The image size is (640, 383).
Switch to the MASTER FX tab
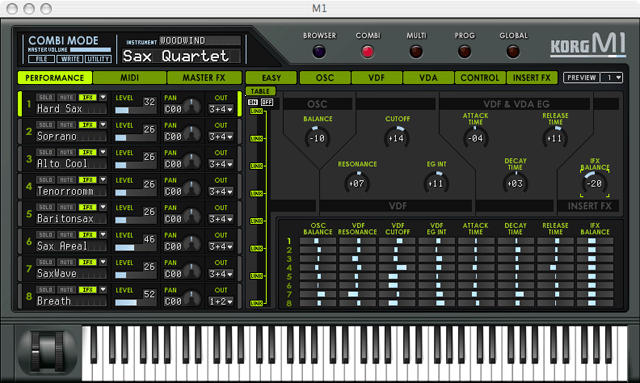pyautogui.click(x=204, y=78)
